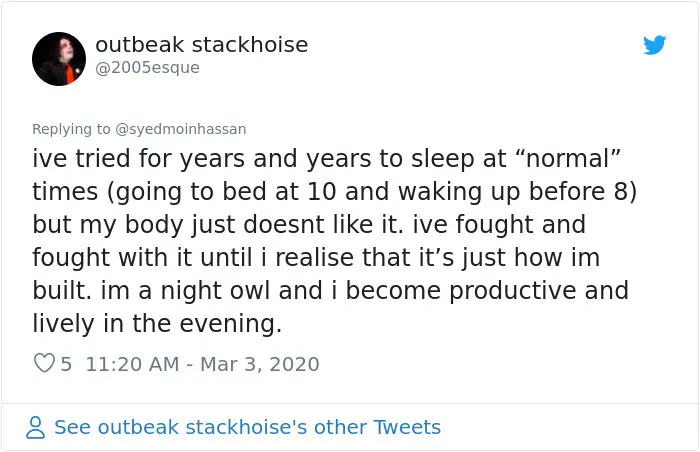Screen dimensions: 700x452
Task: Click the quoted word “normal” in tweet
Action: click(x=568, y=159)
